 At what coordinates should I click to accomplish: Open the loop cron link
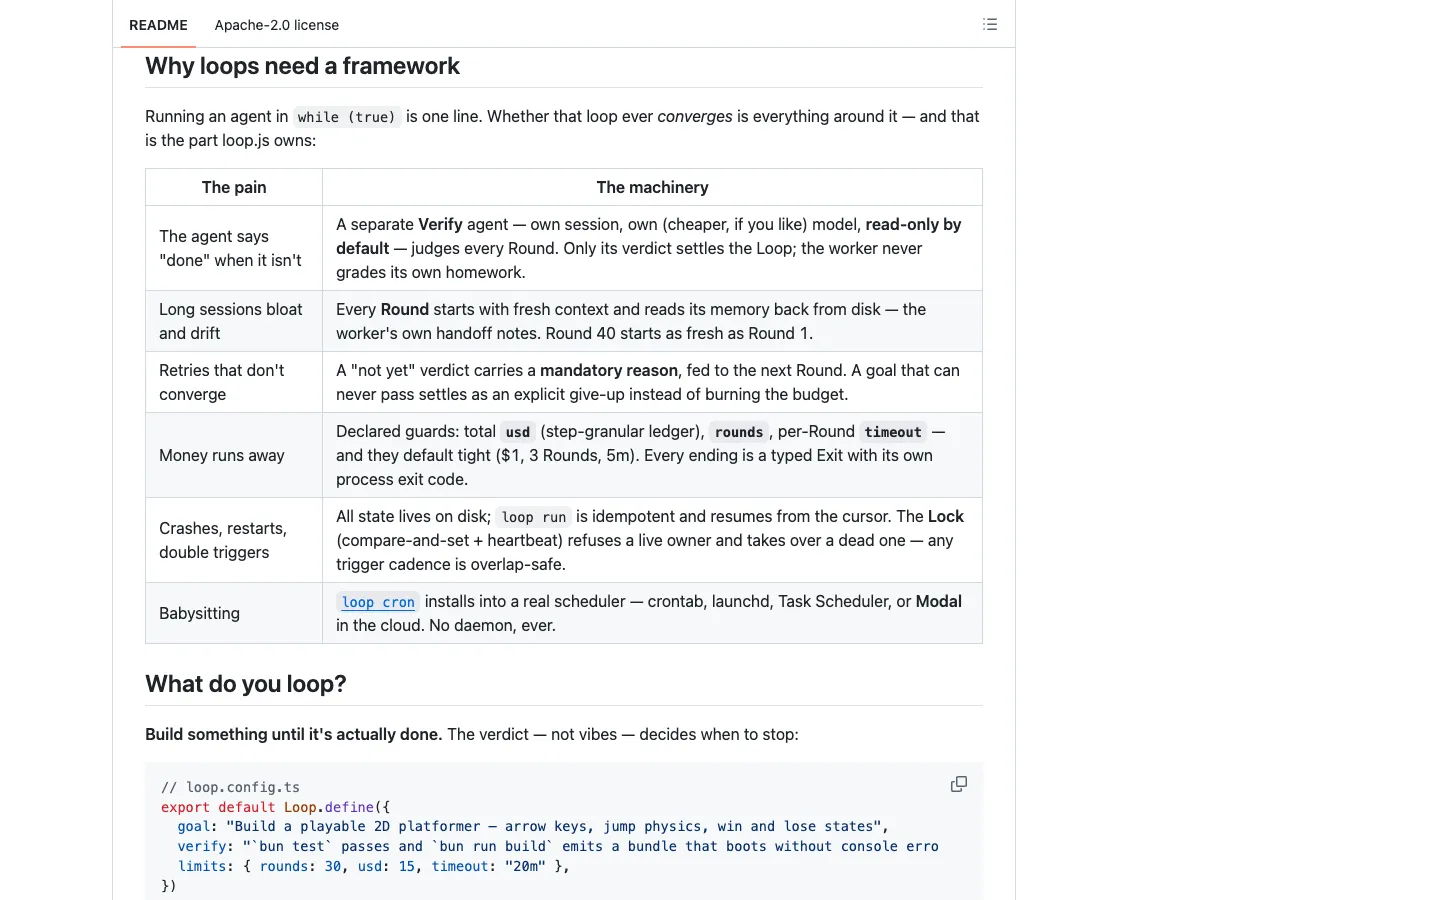pyautogui.click(x=378, y=602)
